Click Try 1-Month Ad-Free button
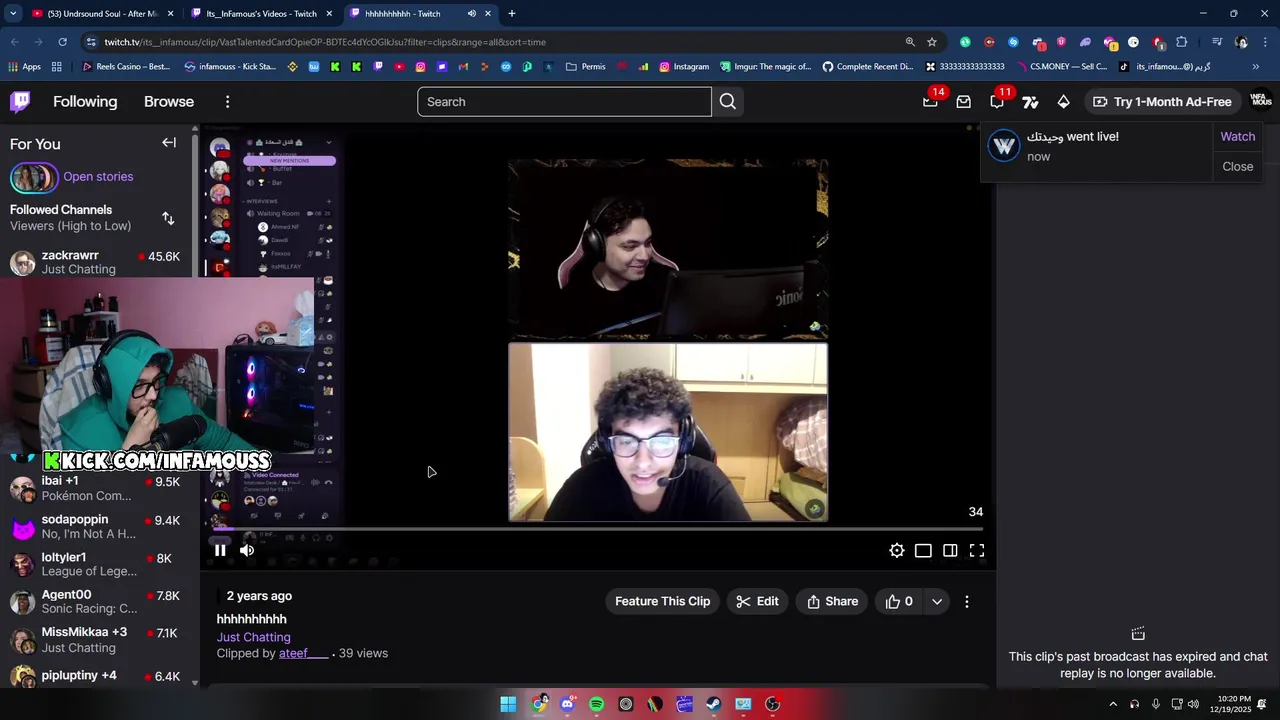This screenshot has width=1280, height=720. tap(1162, 101)
